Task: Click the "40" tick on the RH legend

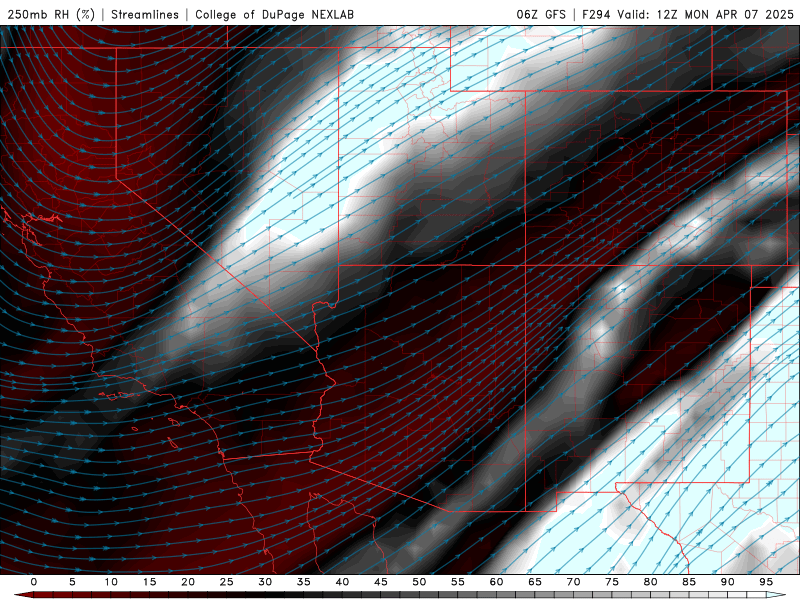Action: click(x=342, y=582)
